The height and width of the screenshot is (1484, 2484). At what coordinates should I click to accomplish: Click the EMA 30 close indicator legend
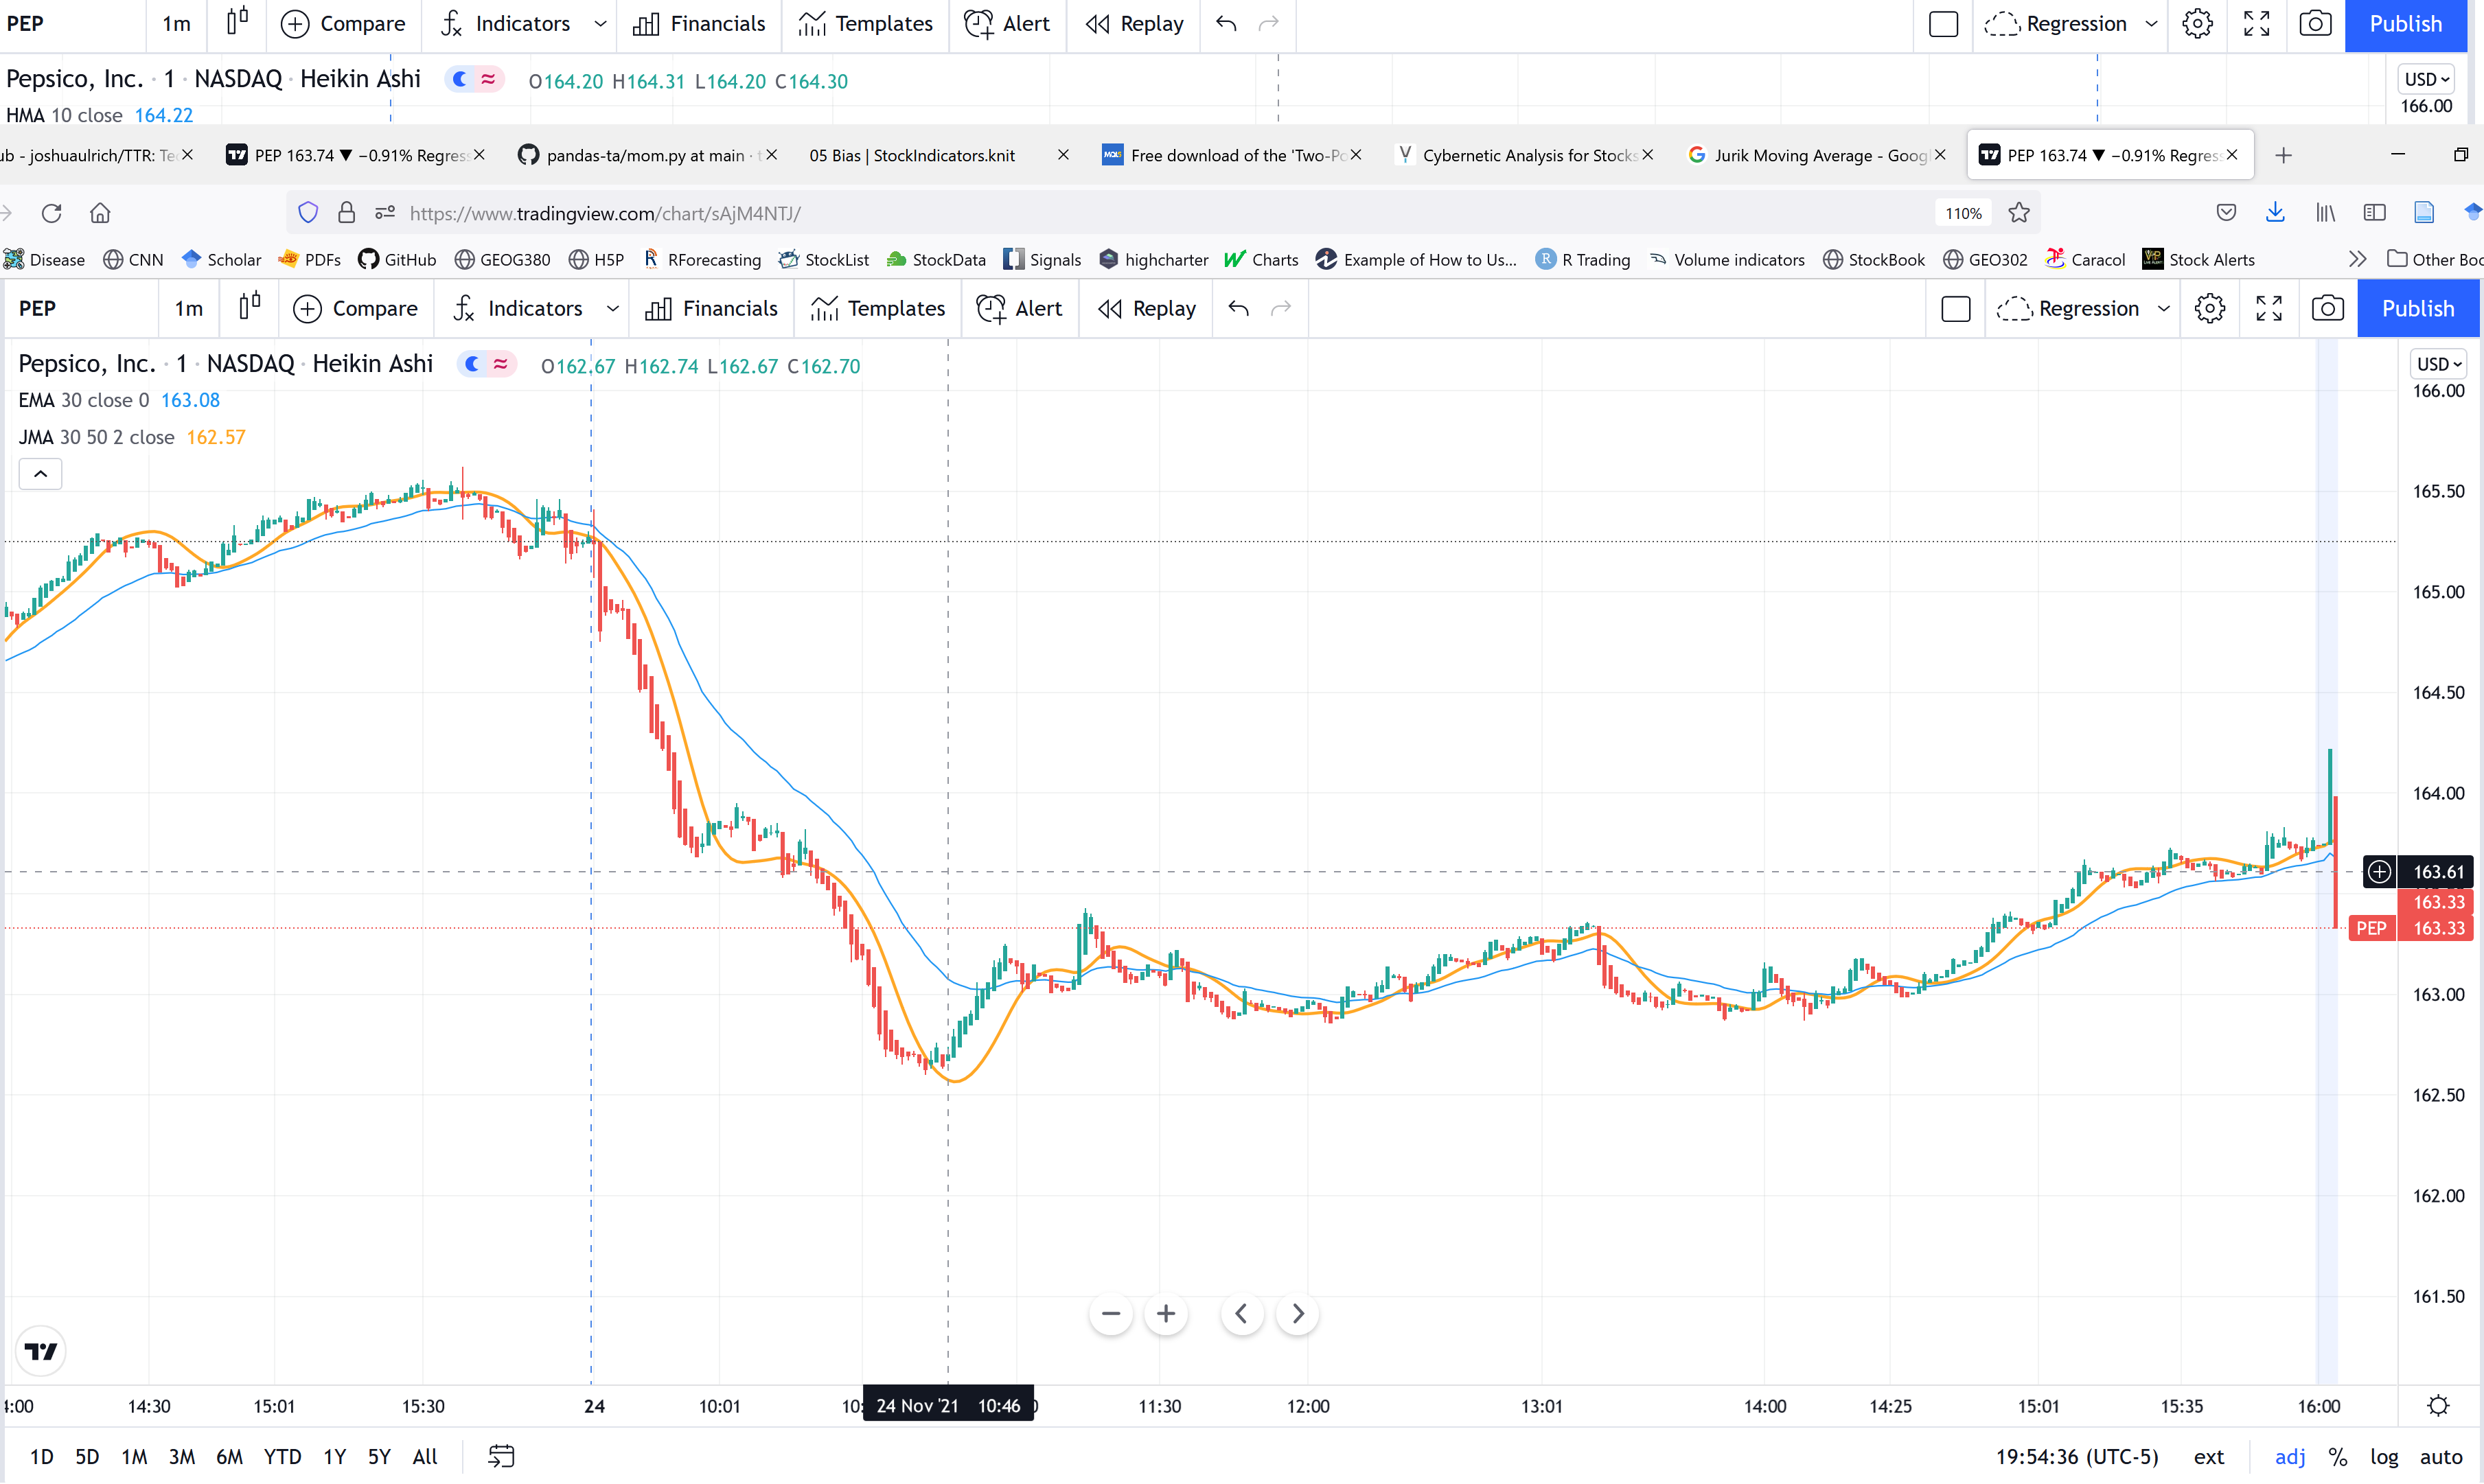(x=84, y=400)
